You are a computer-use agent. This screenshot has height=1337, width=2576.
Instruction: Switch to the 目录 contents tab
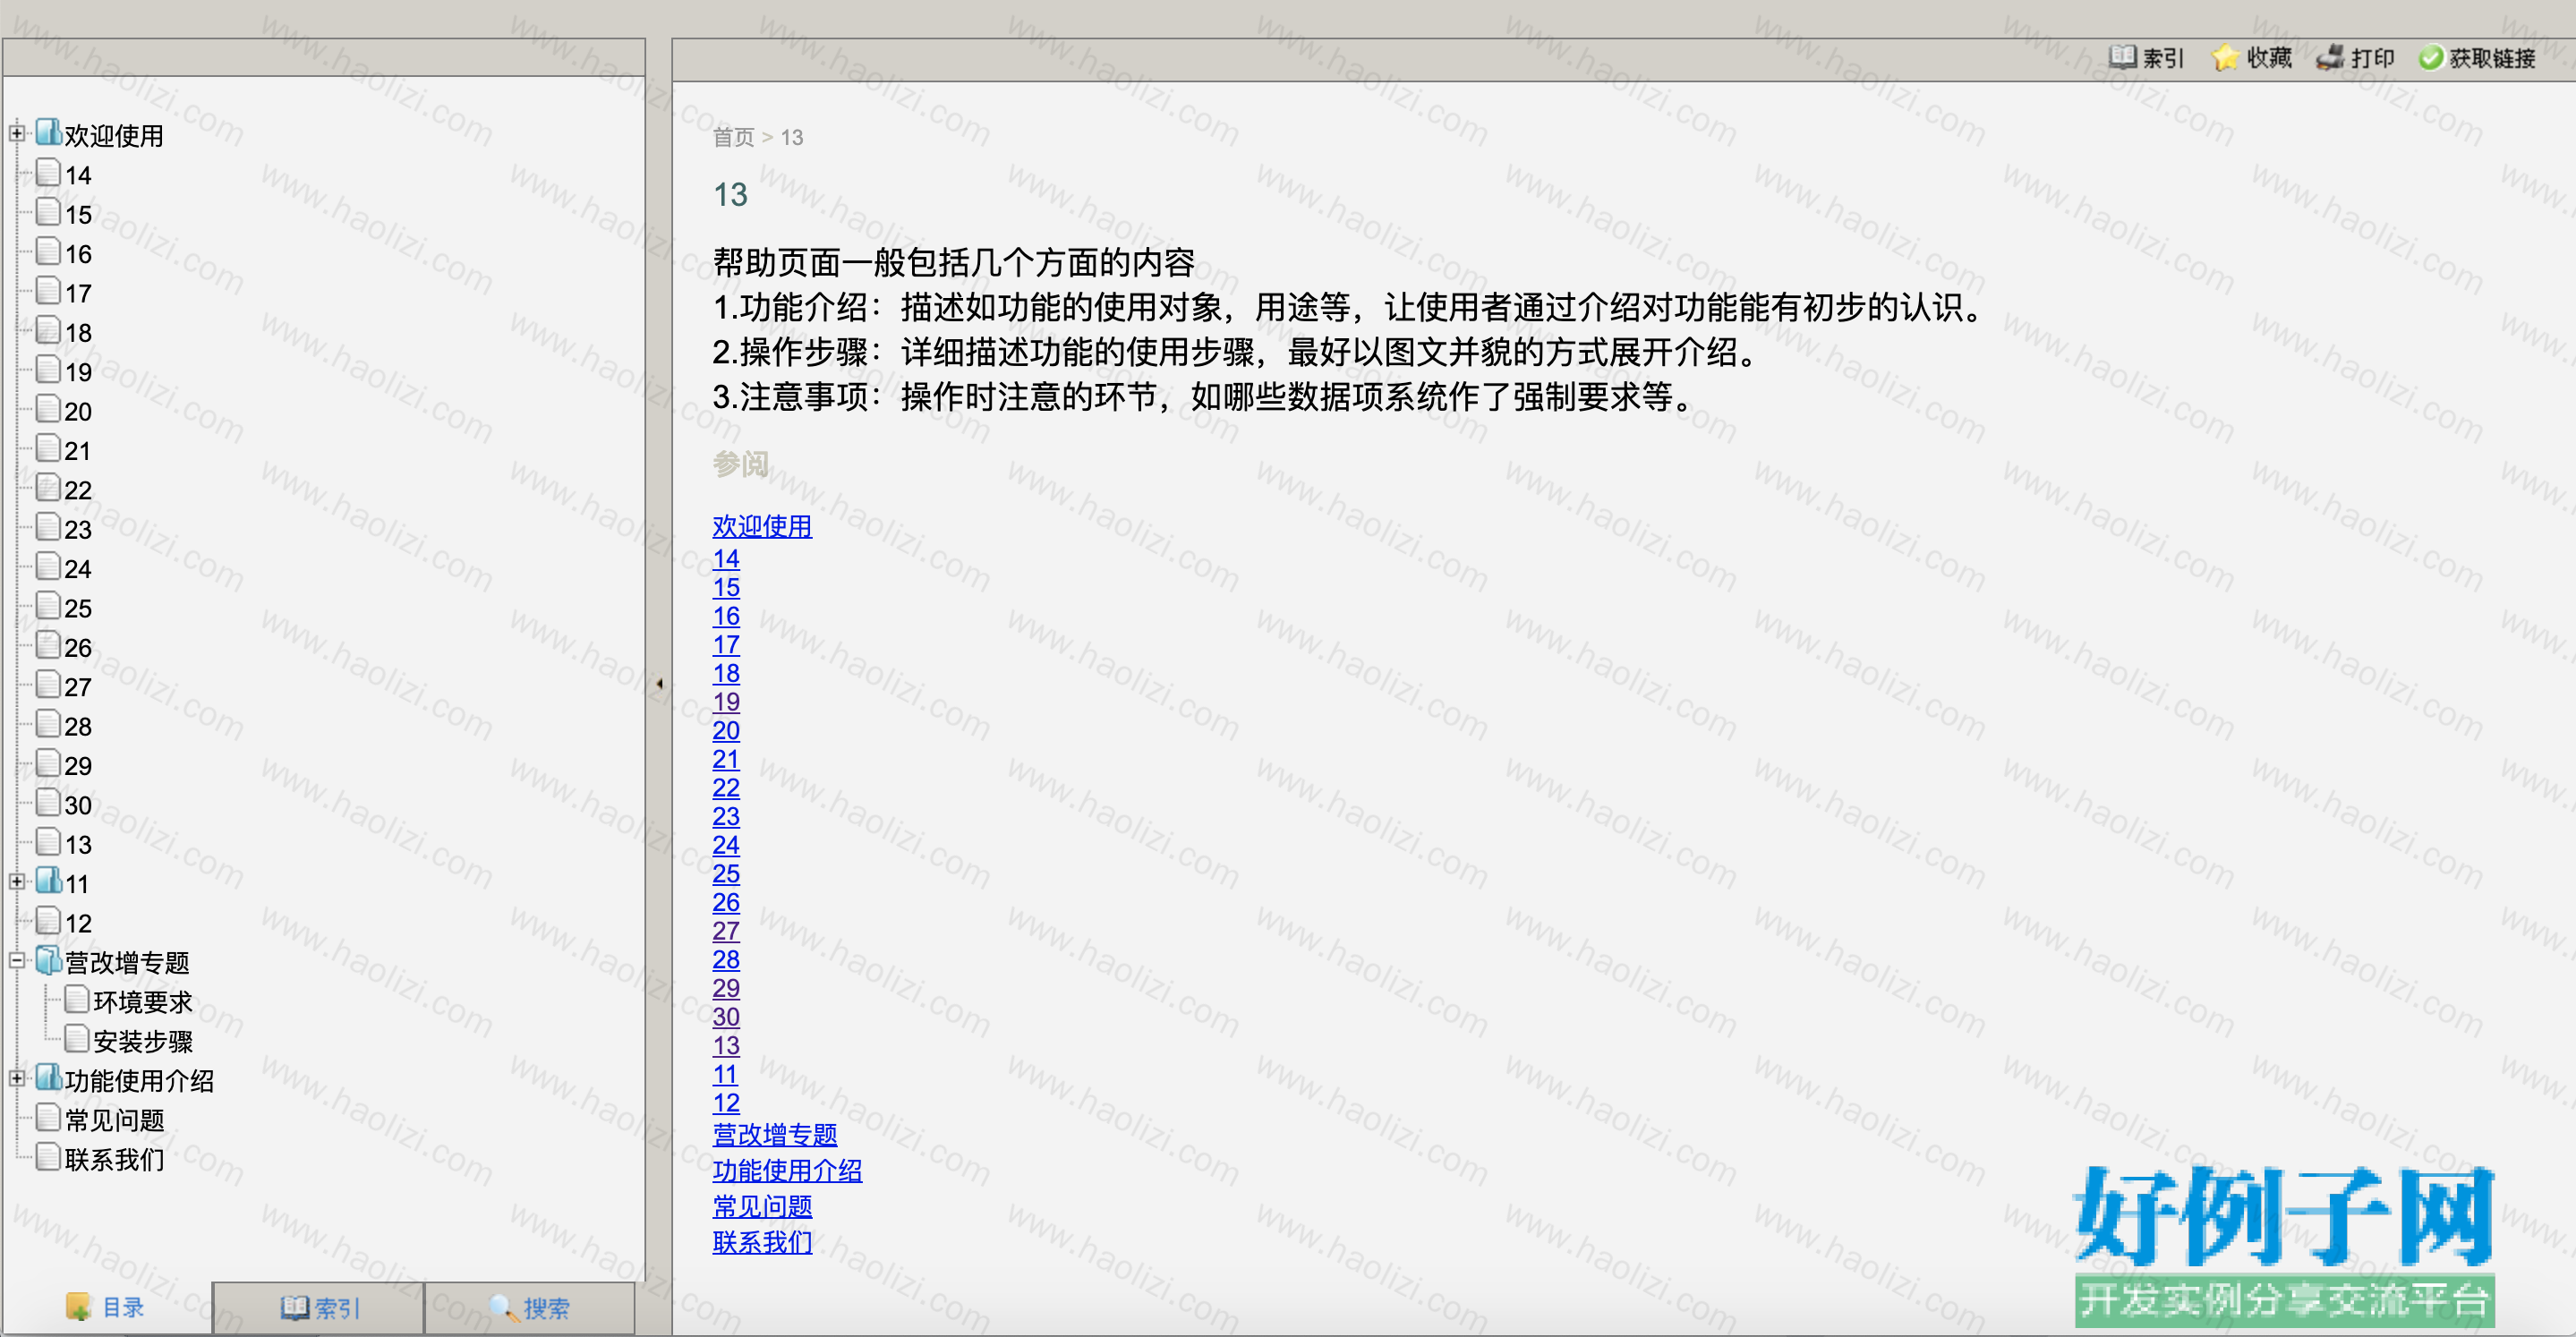click(x=106, y=1307)
